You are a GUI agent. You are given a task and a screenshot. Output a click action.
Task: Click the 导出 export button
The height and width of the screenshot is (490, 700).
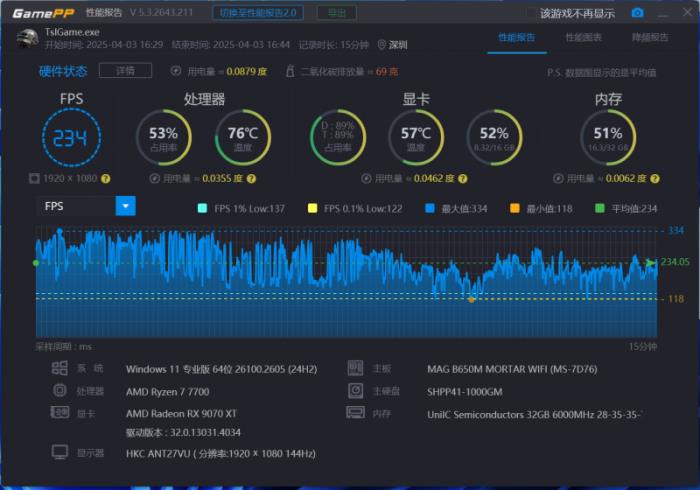[x=337, y=12]
